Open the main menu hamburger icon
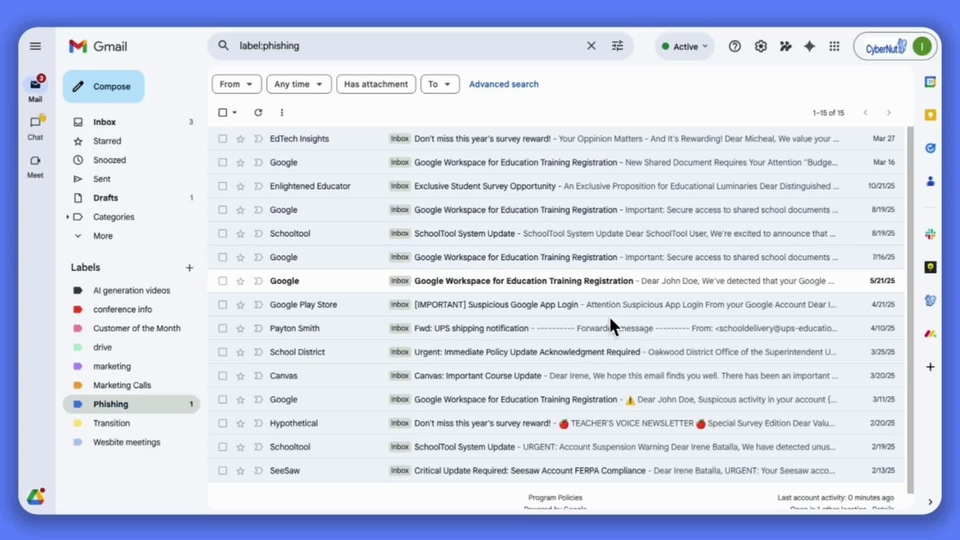This screenshot has height=540, width=960. [x=36, y=47]
